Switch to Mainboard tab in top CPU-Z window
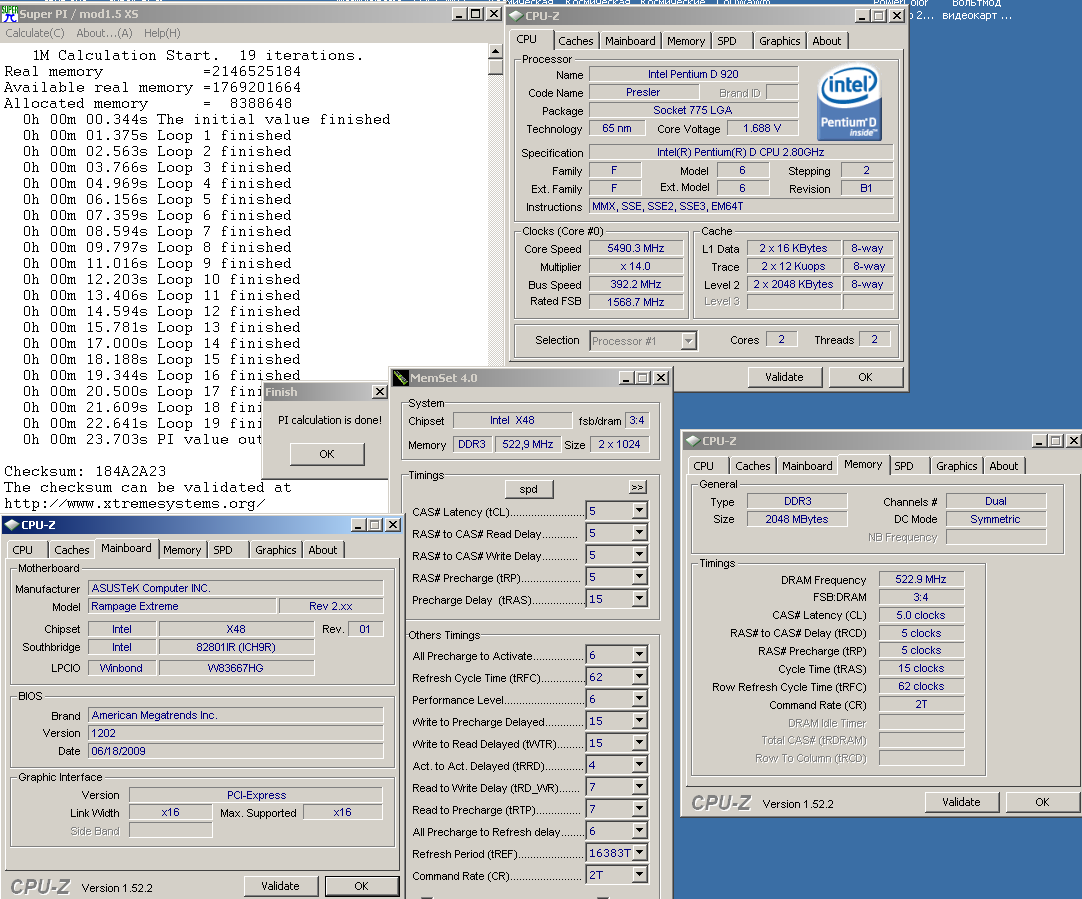Screen dimensions: 1082x899 [630, 41]
